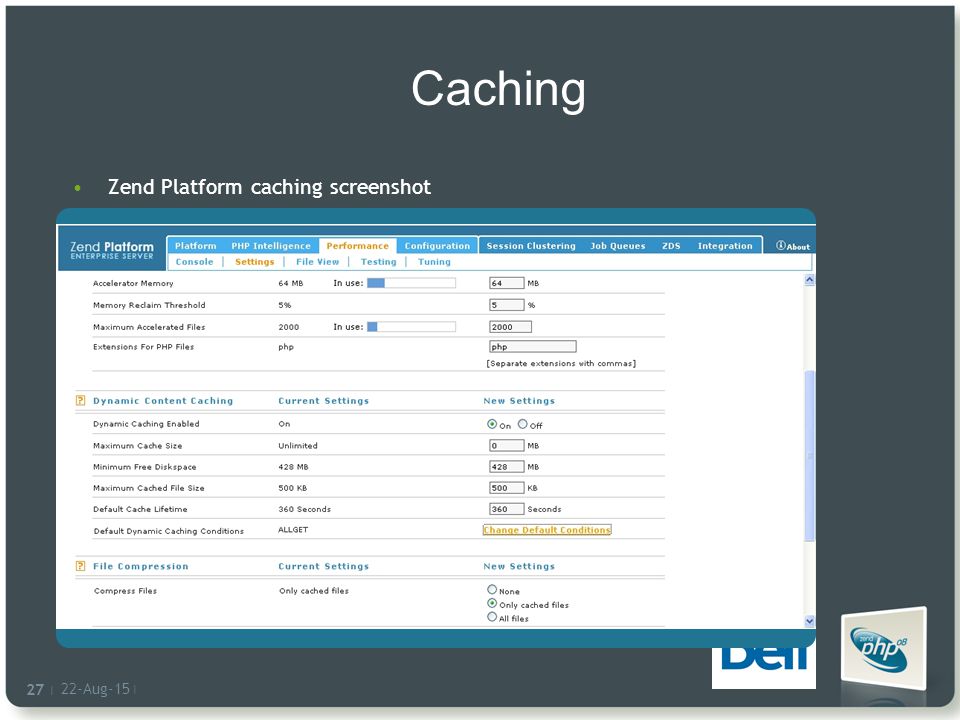Screen dimensions: 960x720
Task: Open the Configuration tab
Action: coord(437,246)
